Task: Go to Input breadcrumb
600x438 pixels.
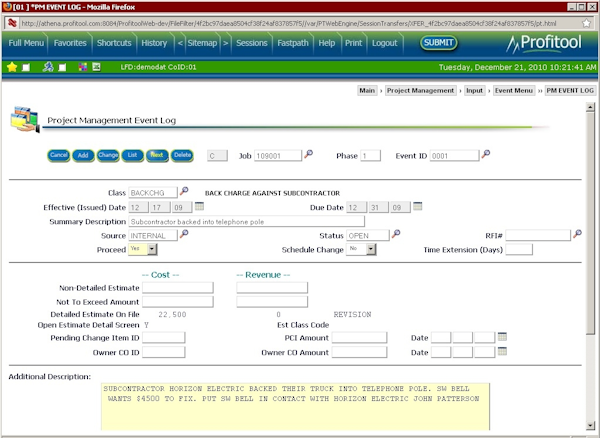Action: click(x=474, y=91)
